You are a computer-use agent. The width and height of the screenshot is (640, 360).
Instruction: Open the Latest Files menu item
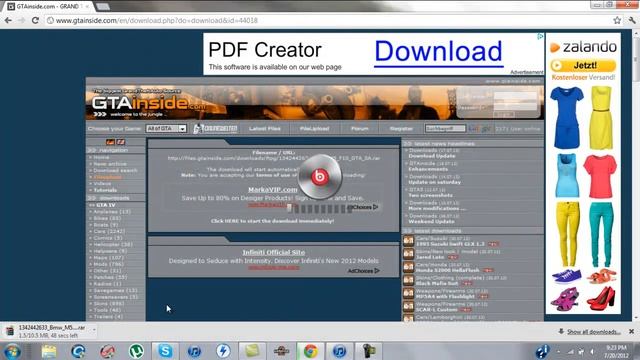[x=264, y=129]
